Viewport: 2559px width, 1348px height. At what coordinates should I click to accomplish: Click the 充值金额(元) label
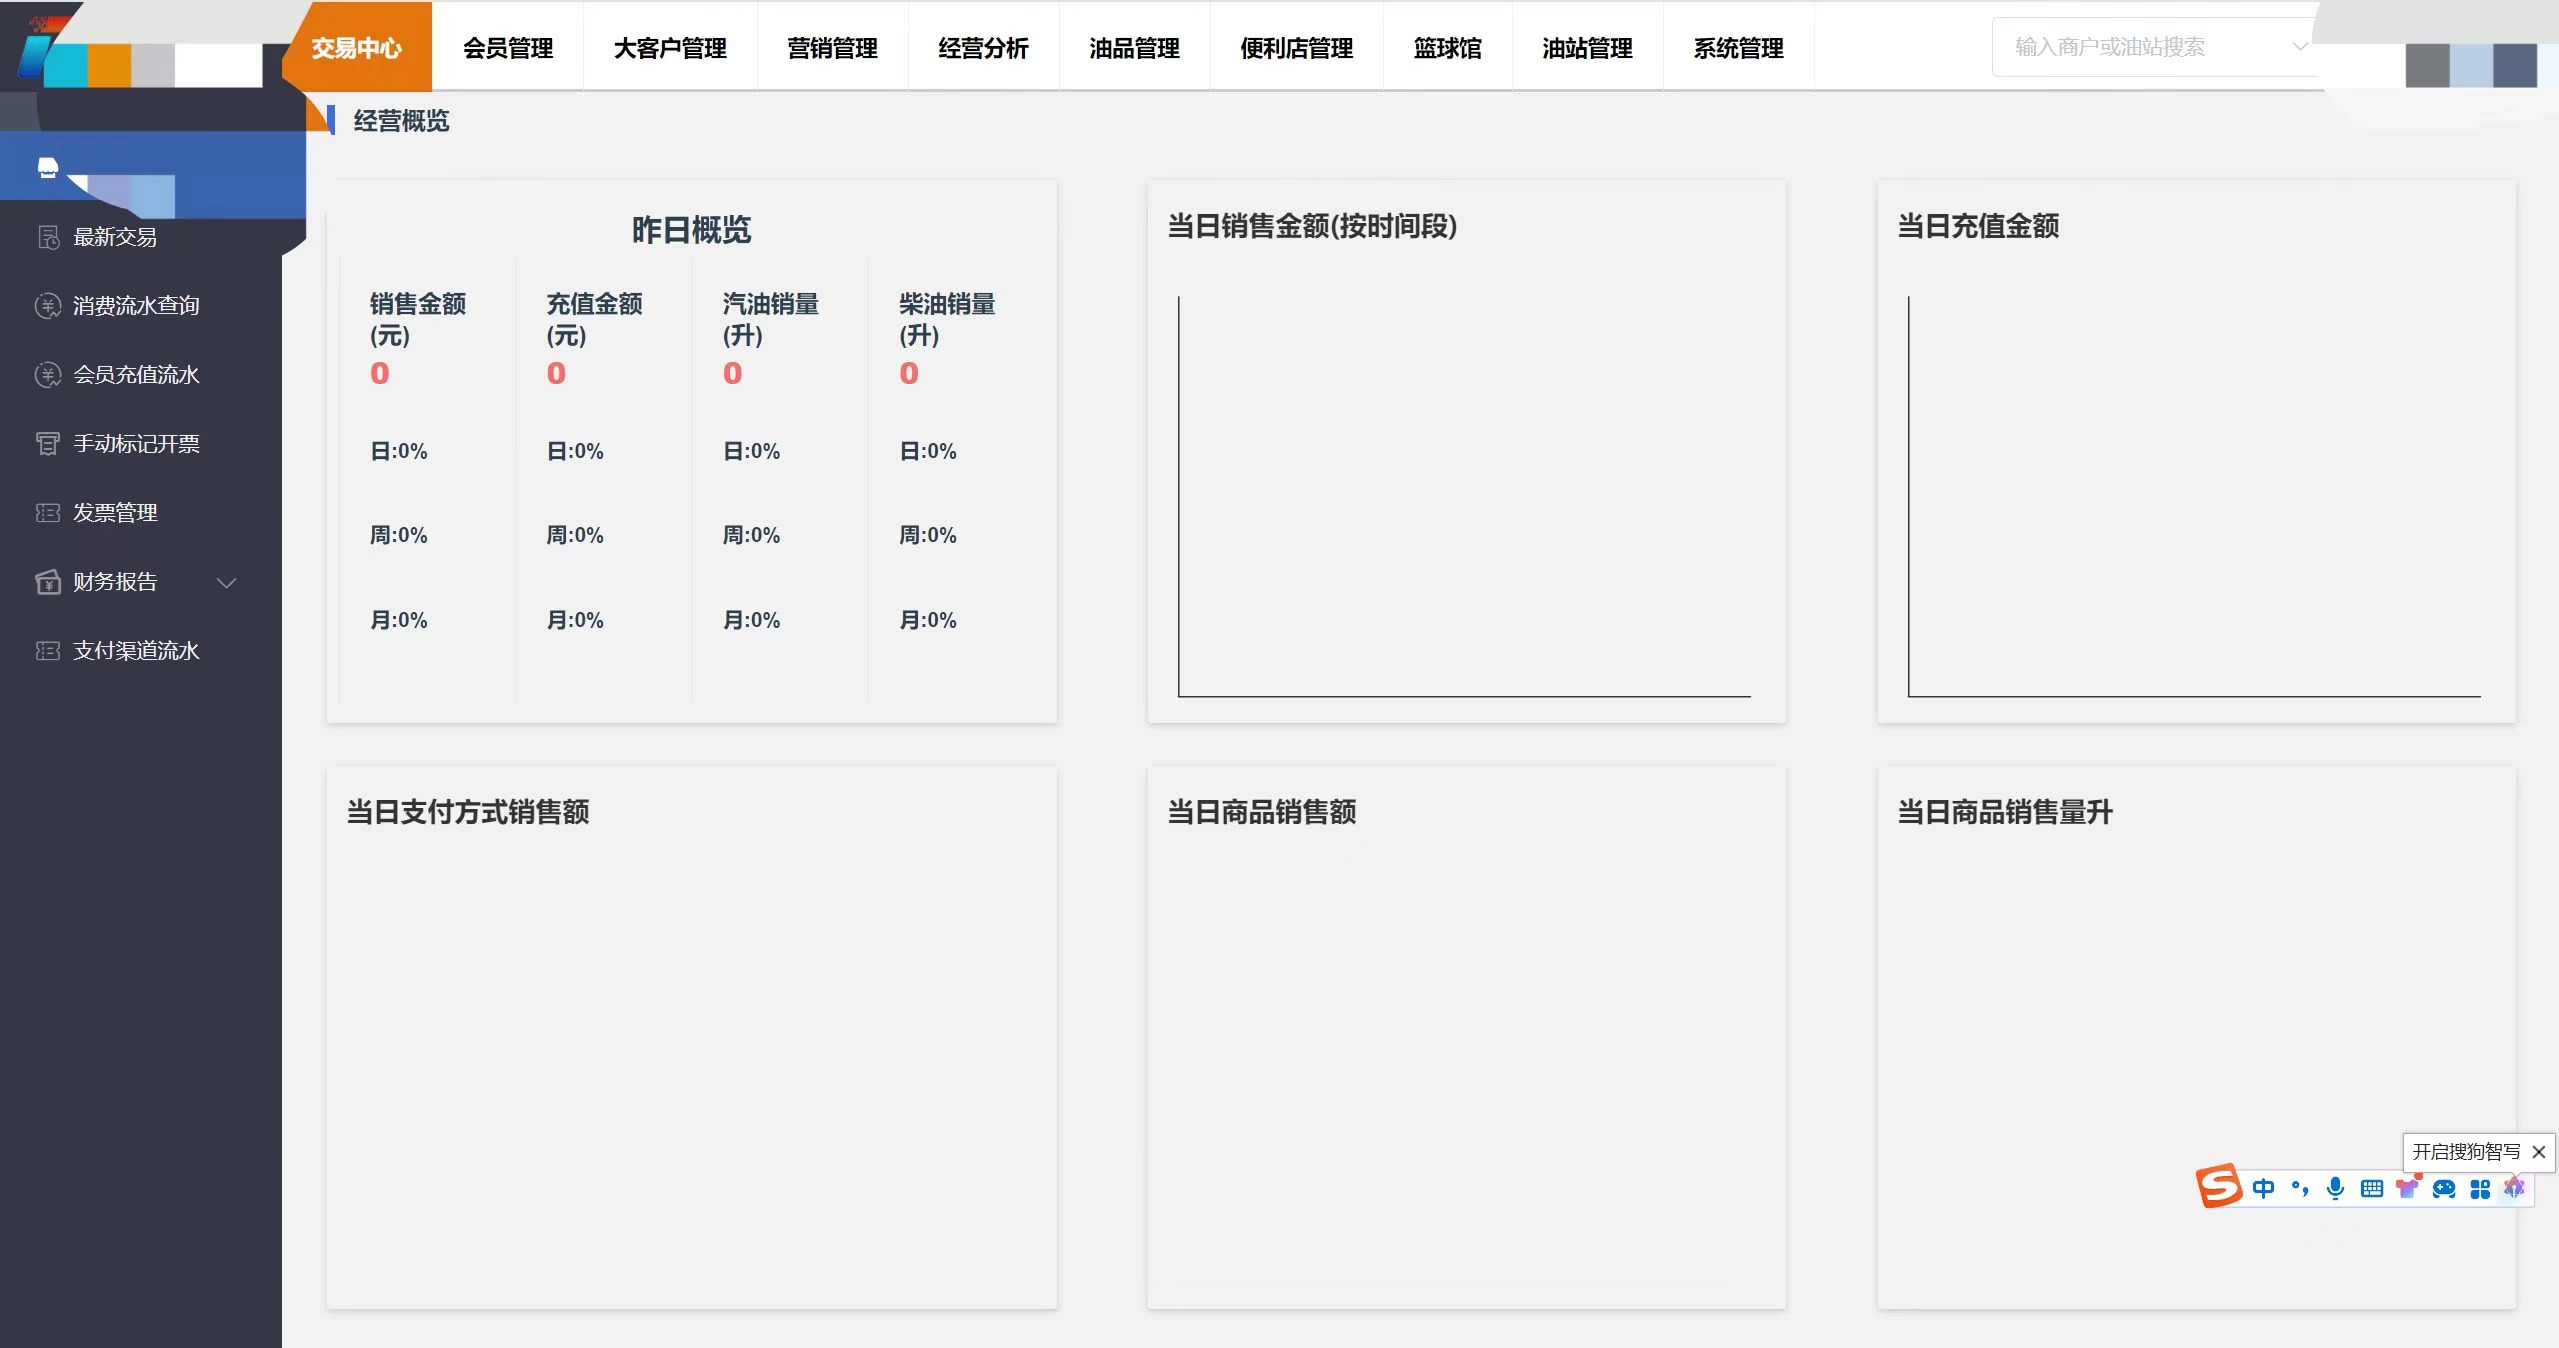594,319
